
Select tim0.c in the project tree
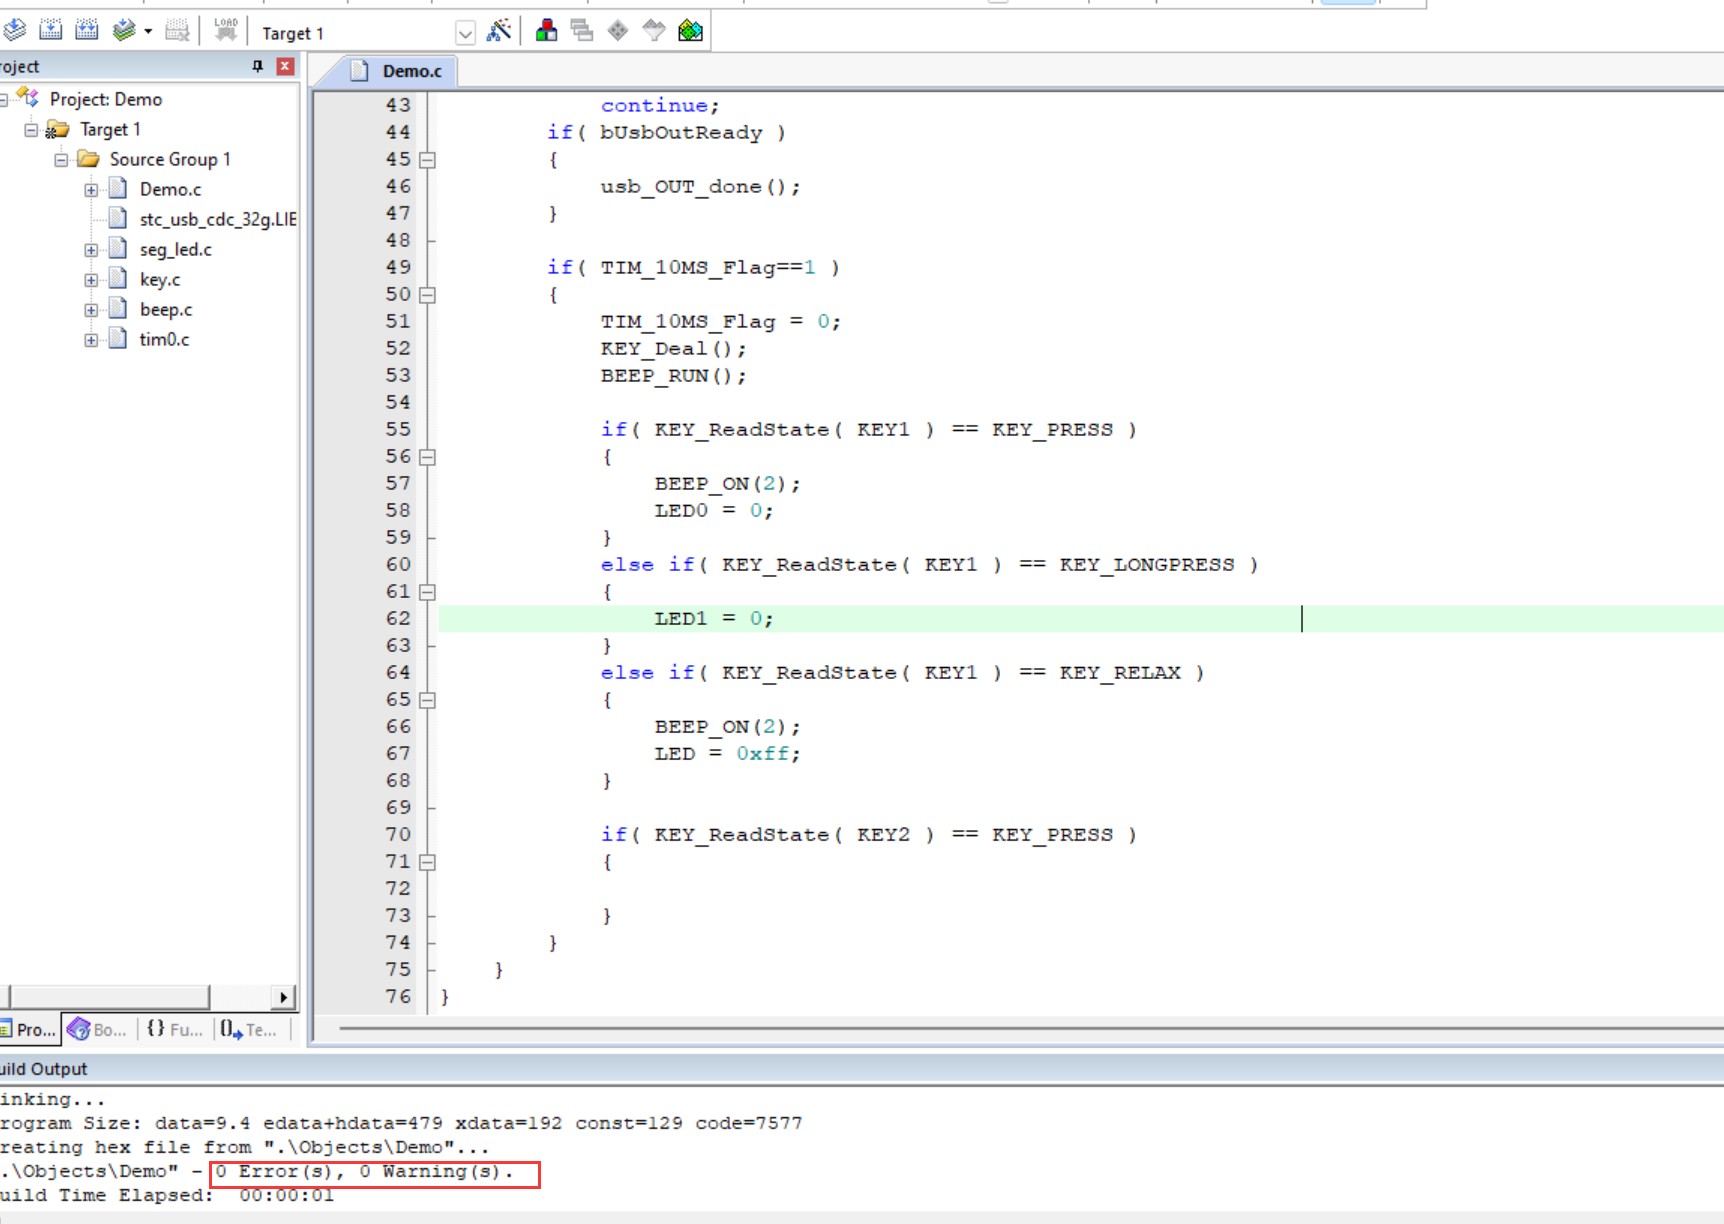[x=164, y=339]
